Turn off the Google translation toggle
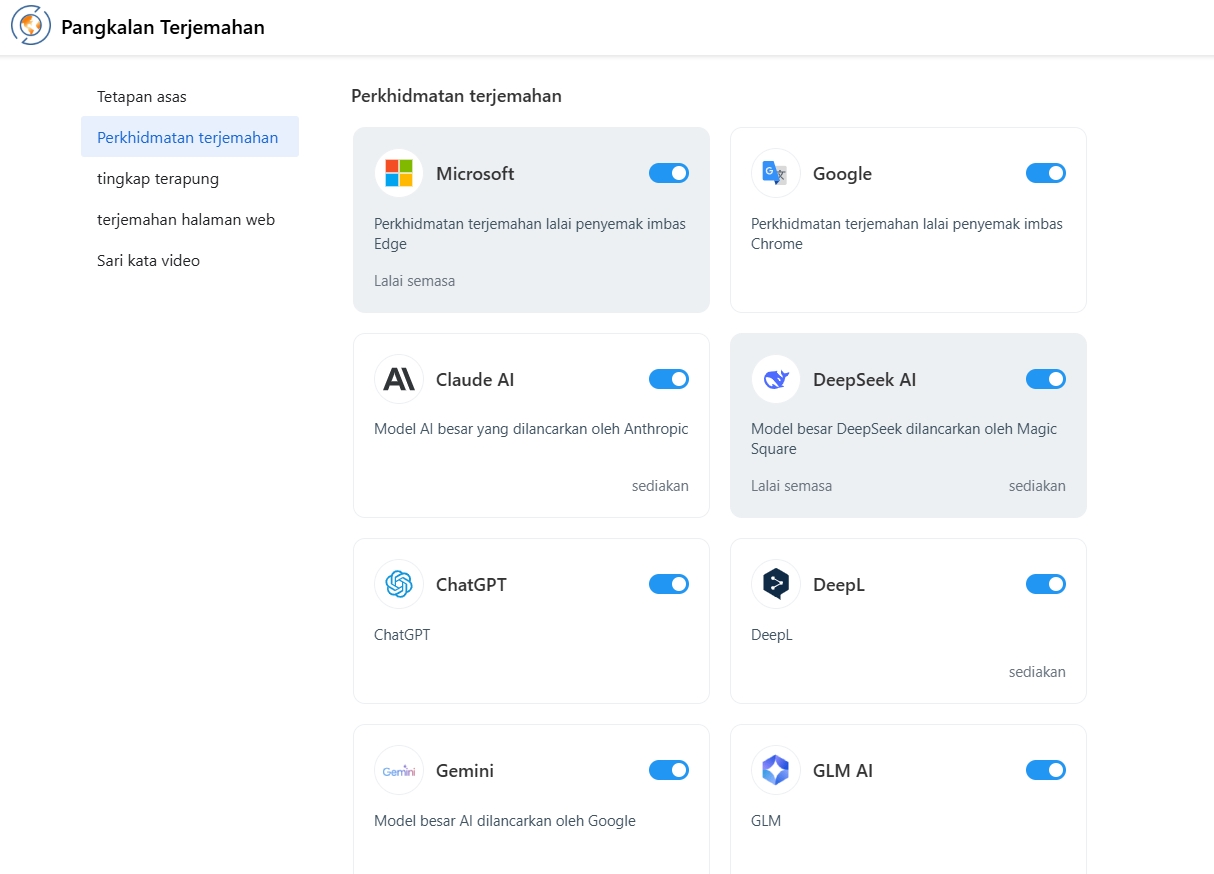1214x874 pixels. pos(1046,173)
